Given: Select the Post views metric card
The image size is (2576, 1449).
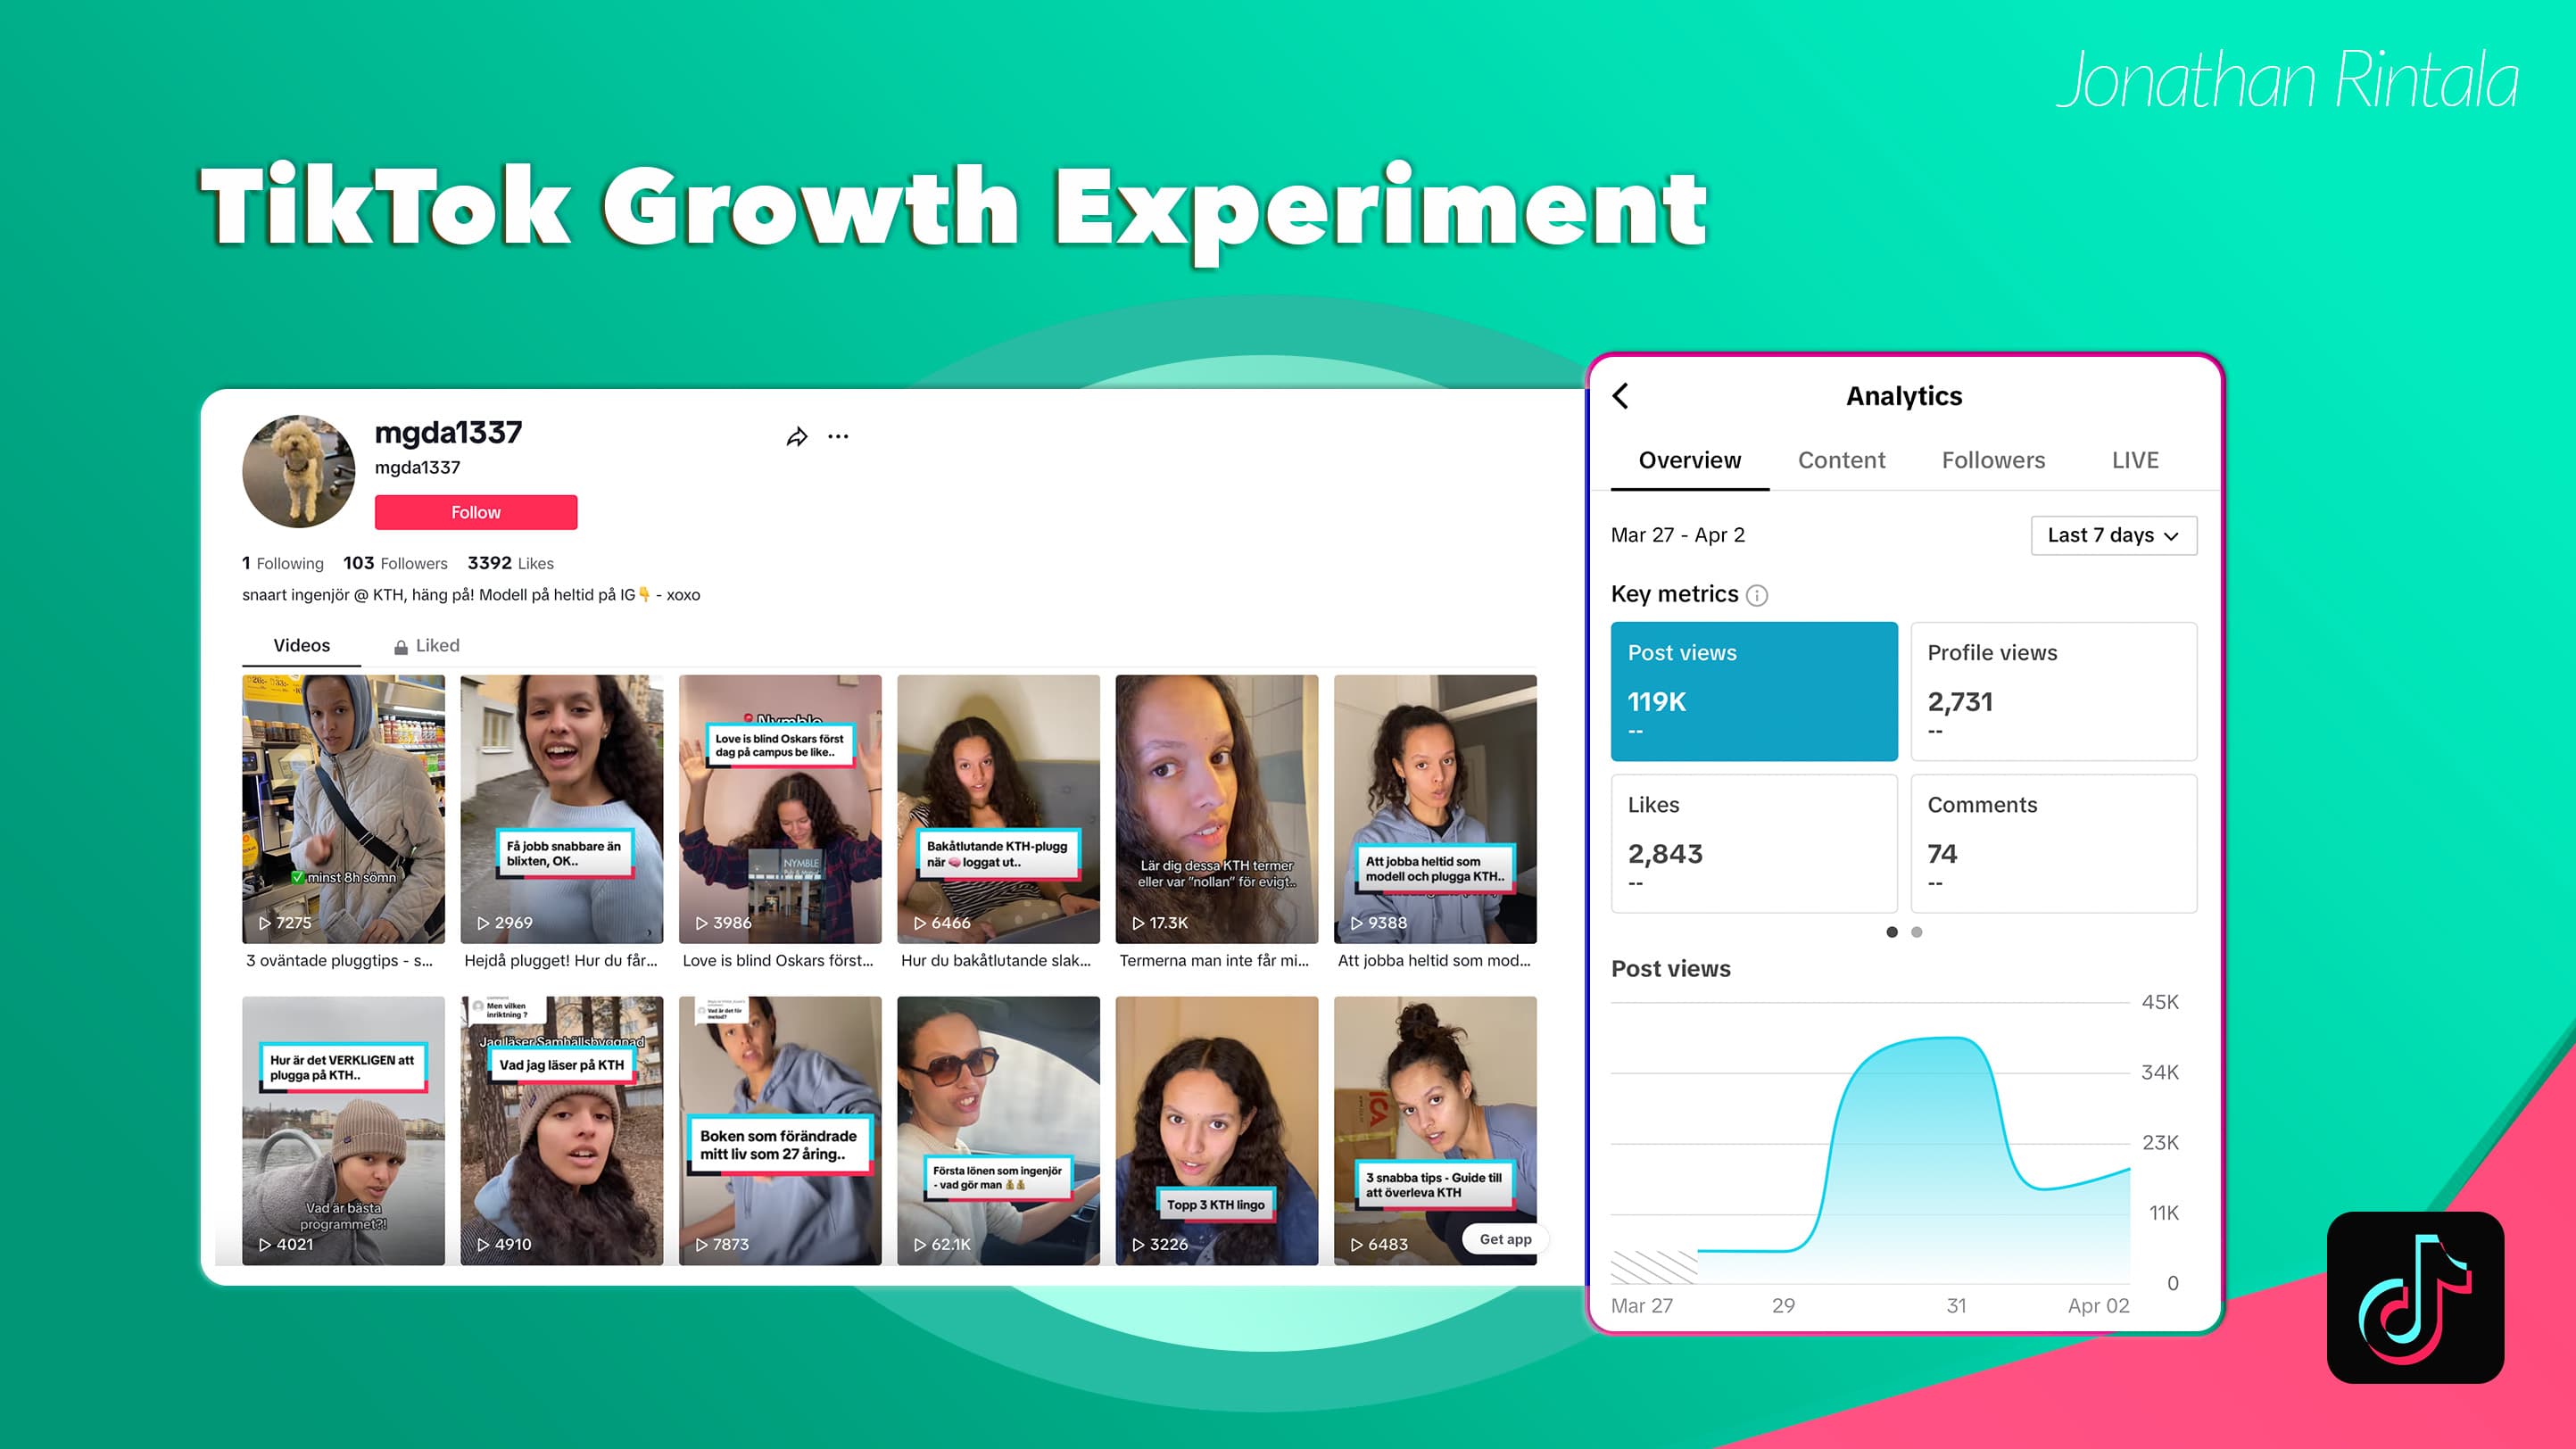Looking at the screenshot, I should coord(1753,691).
